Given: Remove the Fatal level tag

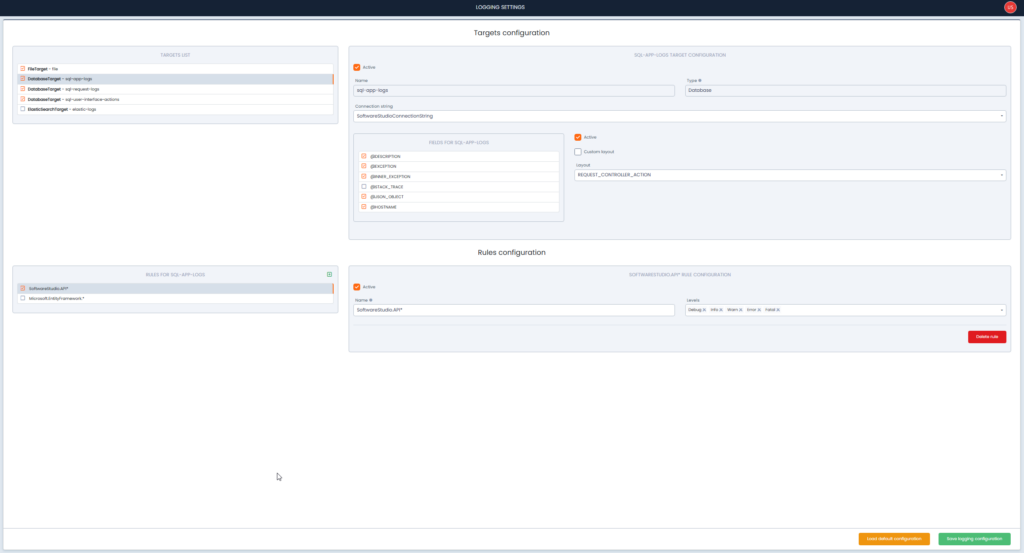Looking at the screenshot, I should (x=778, y=310).
